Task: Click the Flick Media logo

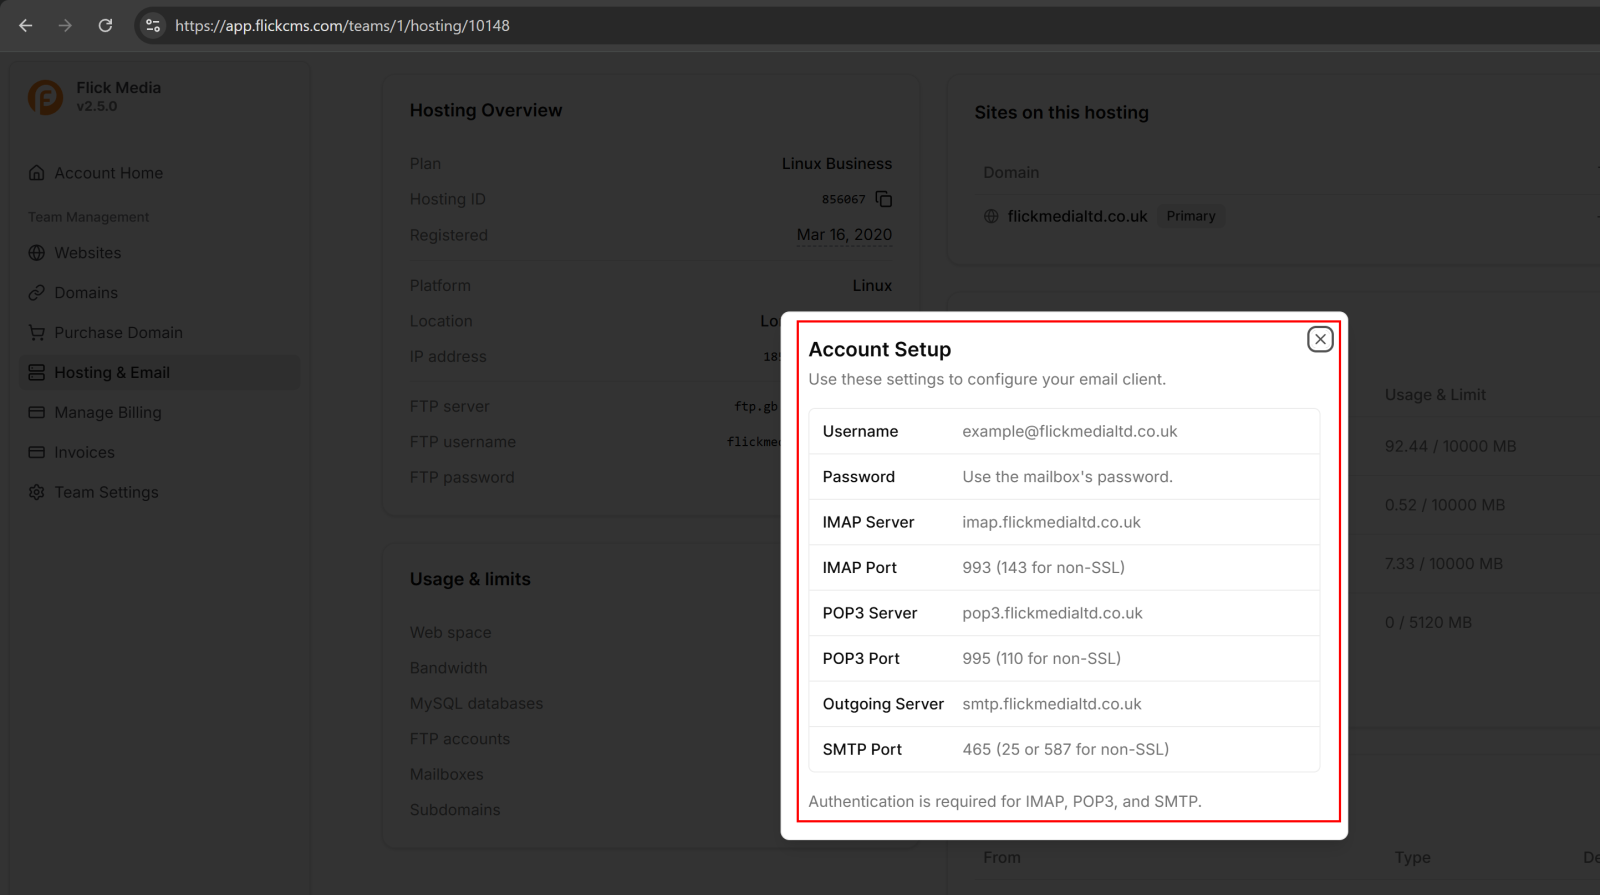Action: click(x=45, y=97)
